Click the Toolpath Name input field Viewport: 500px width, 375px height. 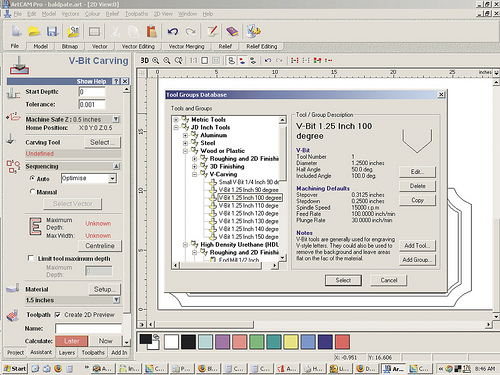click(x=89, y=329)
